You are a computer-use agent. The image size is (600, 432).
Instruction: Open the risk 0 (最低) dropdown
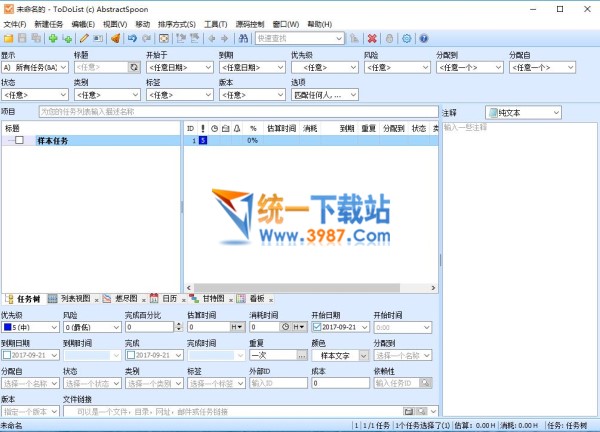92,327
